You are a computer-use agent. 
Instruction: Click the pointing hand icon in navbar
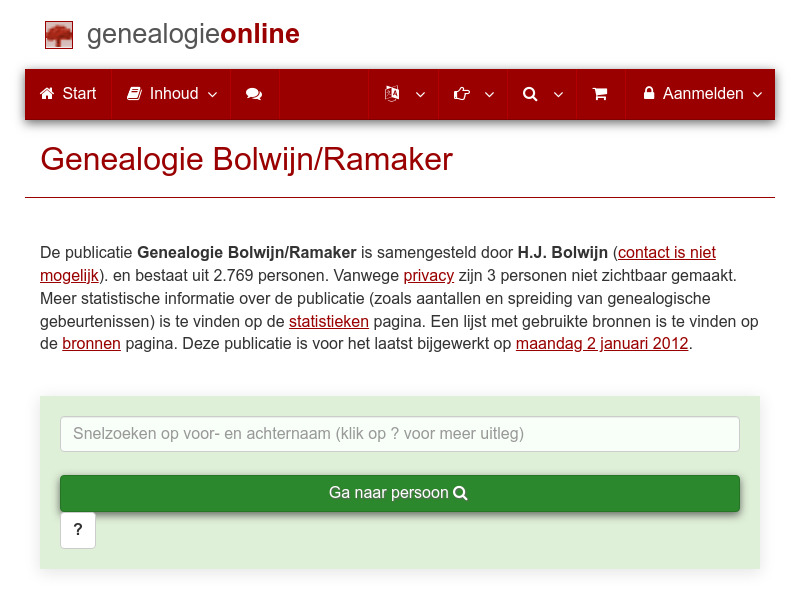pos(461,94)
